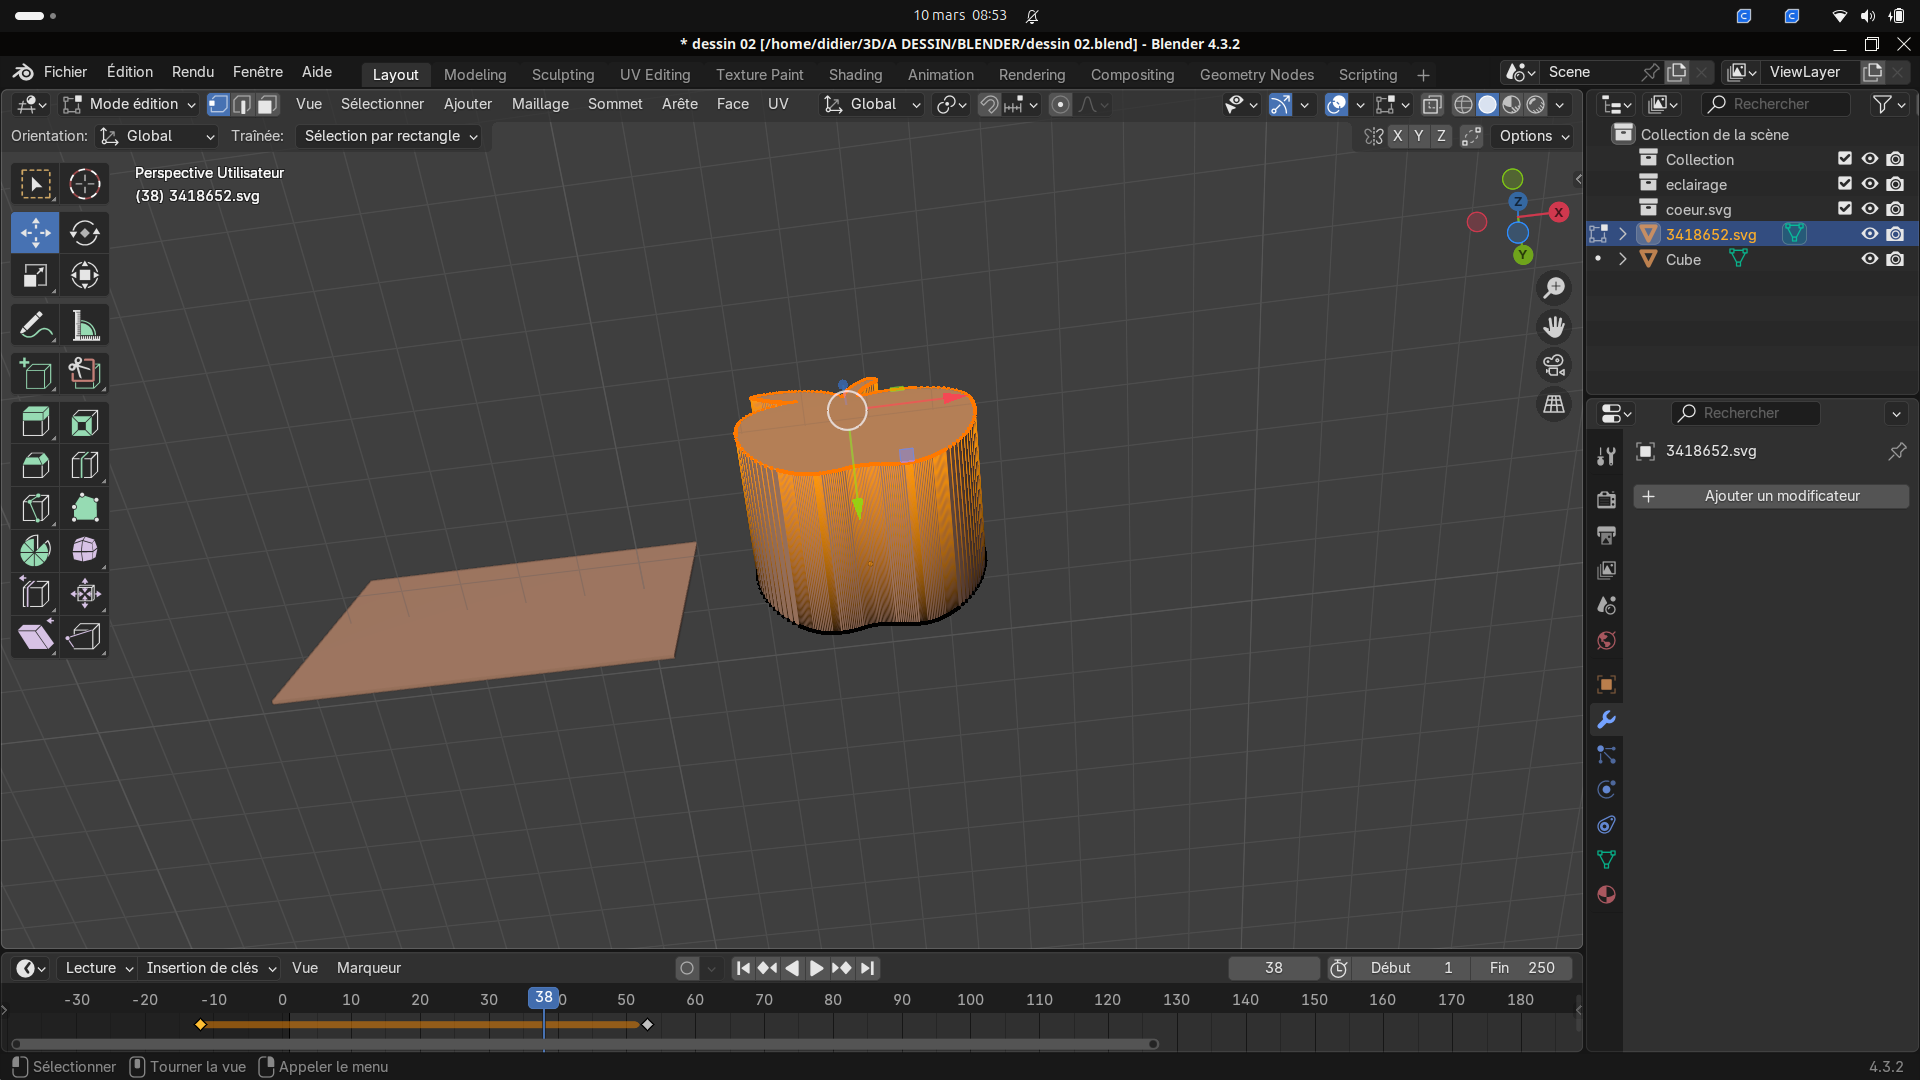Screen dimensions: 1920x1080
Task: Select the Loop Cut tool
Action: (85, 466)
